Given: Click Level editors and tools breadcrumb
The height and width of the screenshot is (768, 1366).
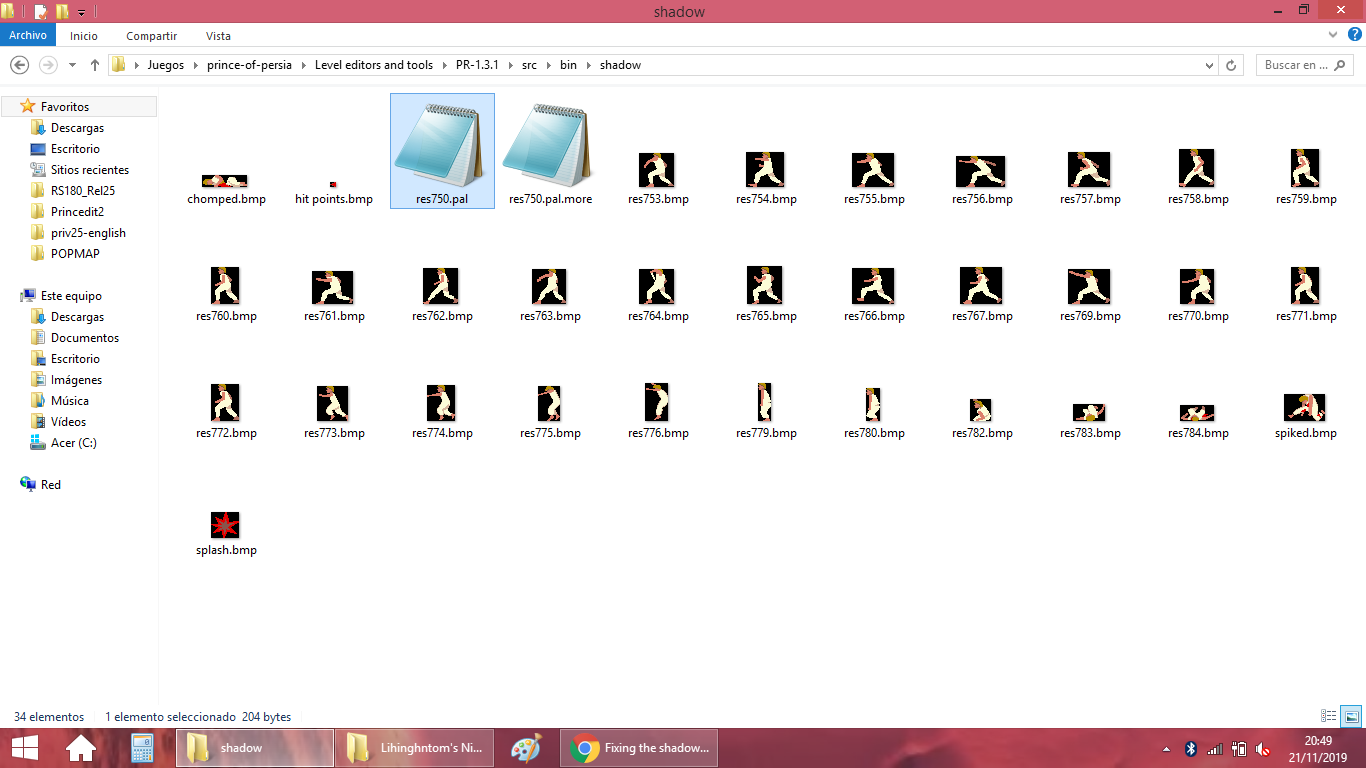Looking at the screenshot, I should pyautogui.click(x=374, y=65).
